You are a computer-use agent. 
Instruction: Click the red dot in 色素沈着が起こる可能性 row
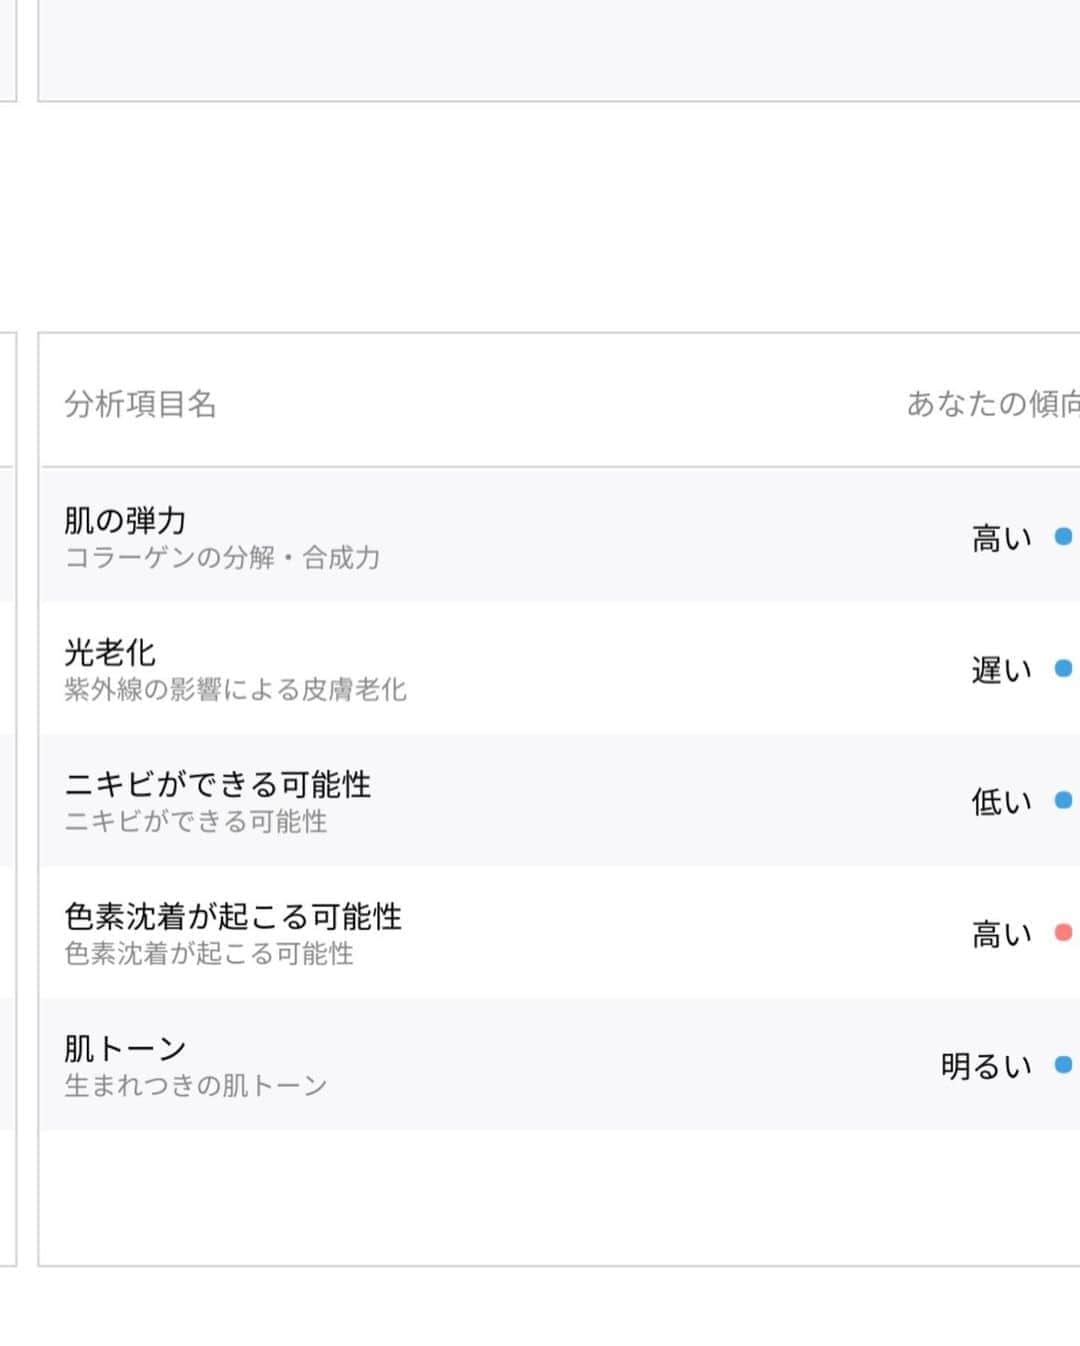pos(1063,933)
